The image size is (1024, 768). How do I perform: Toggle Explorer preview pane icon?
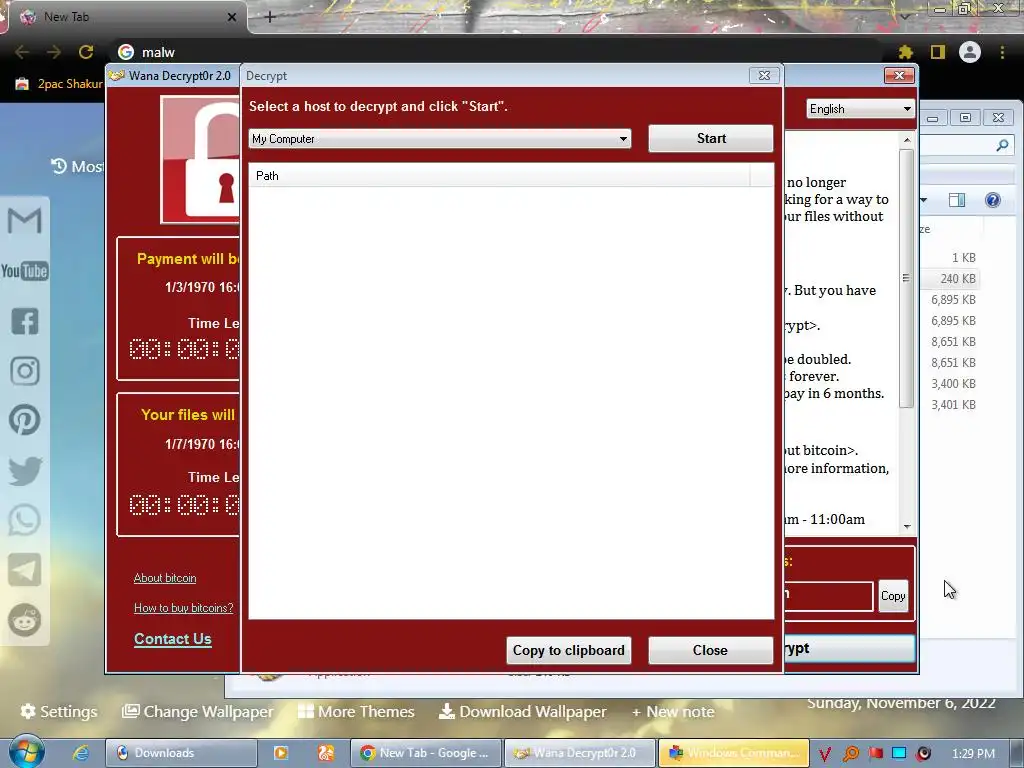pos(957,200)
